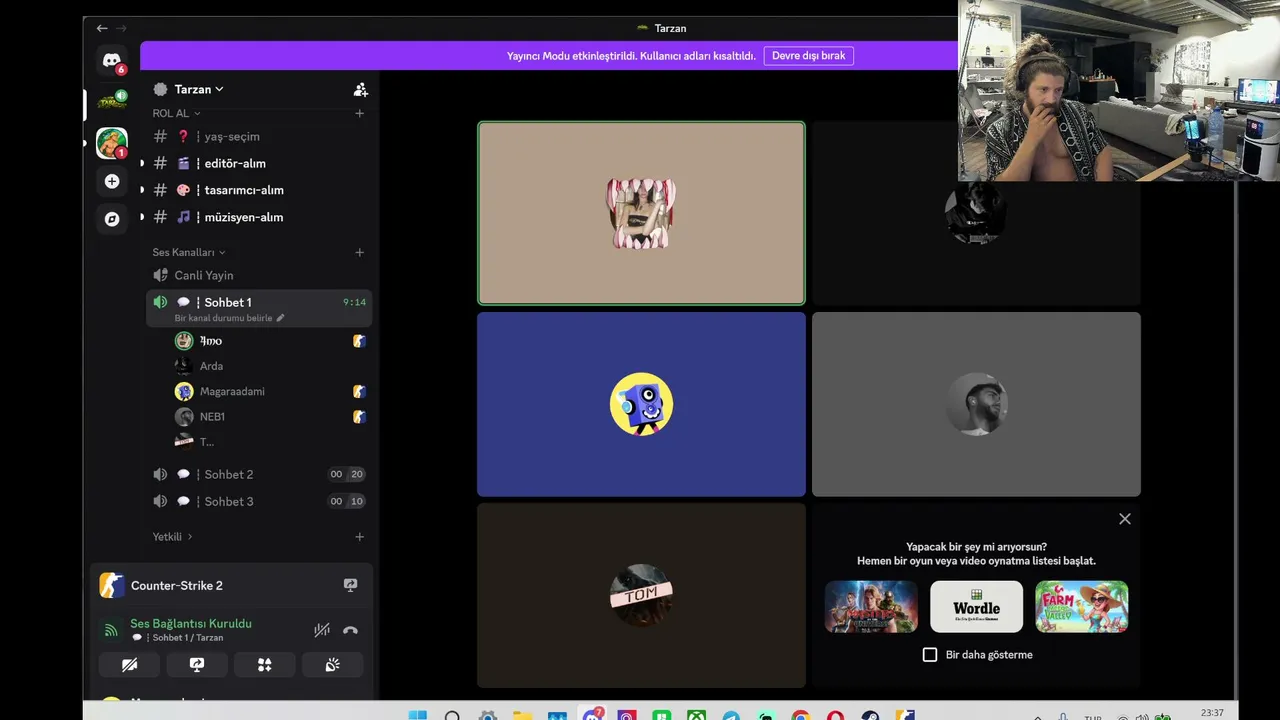Disconnect from the voice channel
This screenshot has height=720, width=1280.
click(x=350, y=630)
